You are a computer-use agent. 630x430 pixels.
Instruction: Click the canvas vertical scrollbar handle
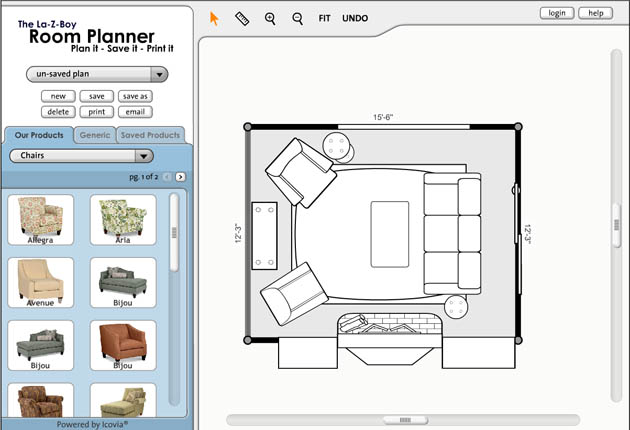[616, 225]
